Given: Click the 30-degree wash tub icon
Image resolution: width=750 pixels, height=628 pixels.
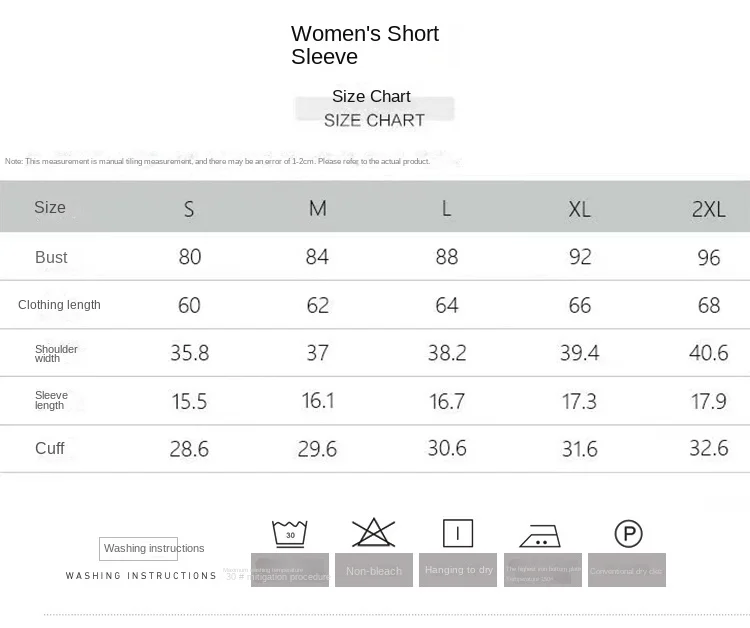Looking at the screenshot, I should pyautogui.click(x=290, y=532).
